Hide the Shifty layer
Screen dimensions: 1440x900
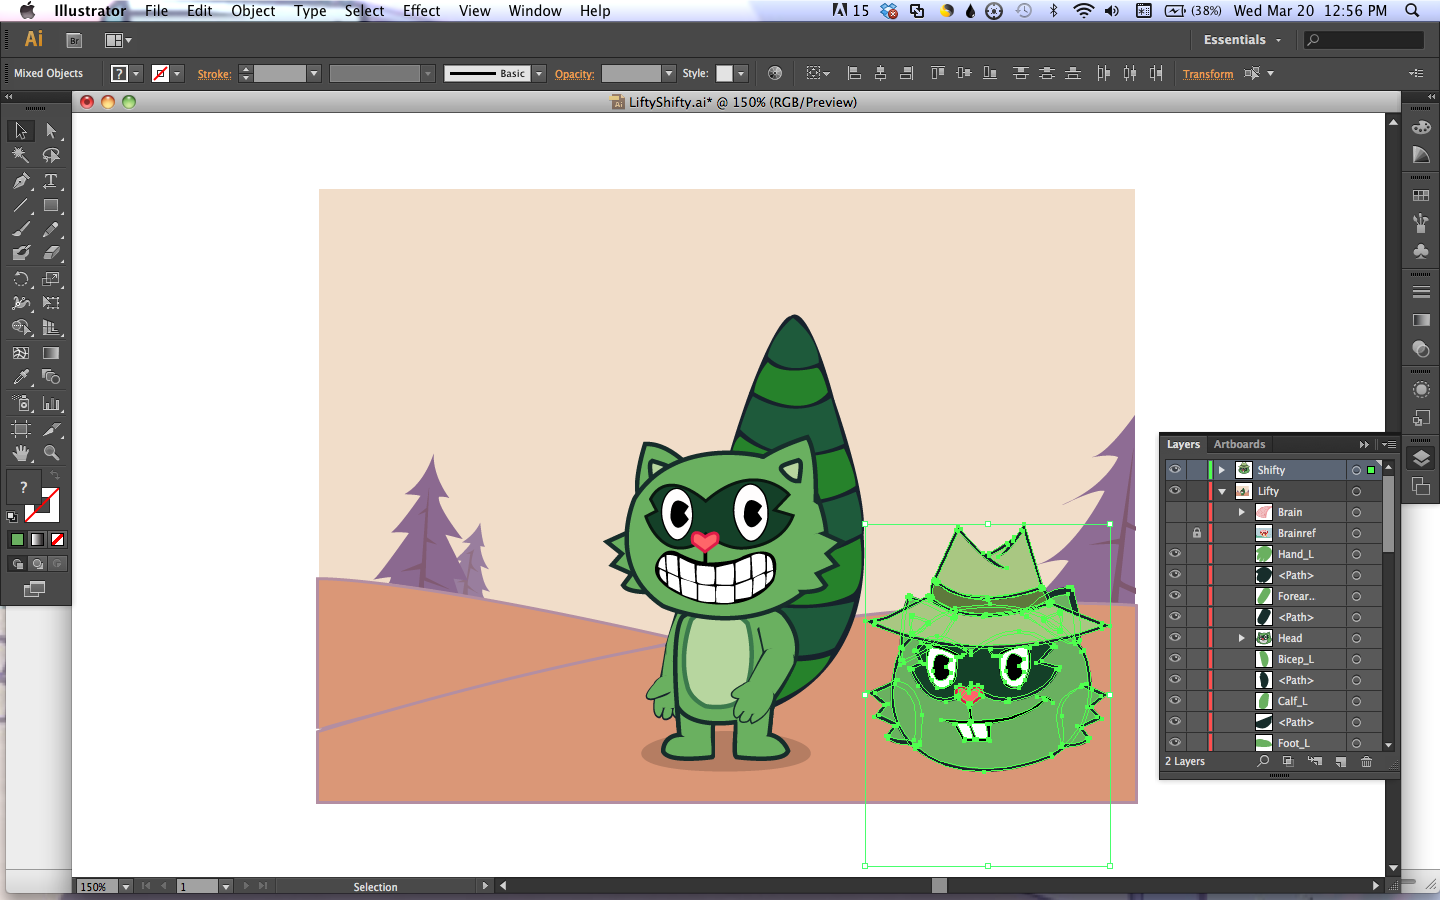coord(1175,470)
